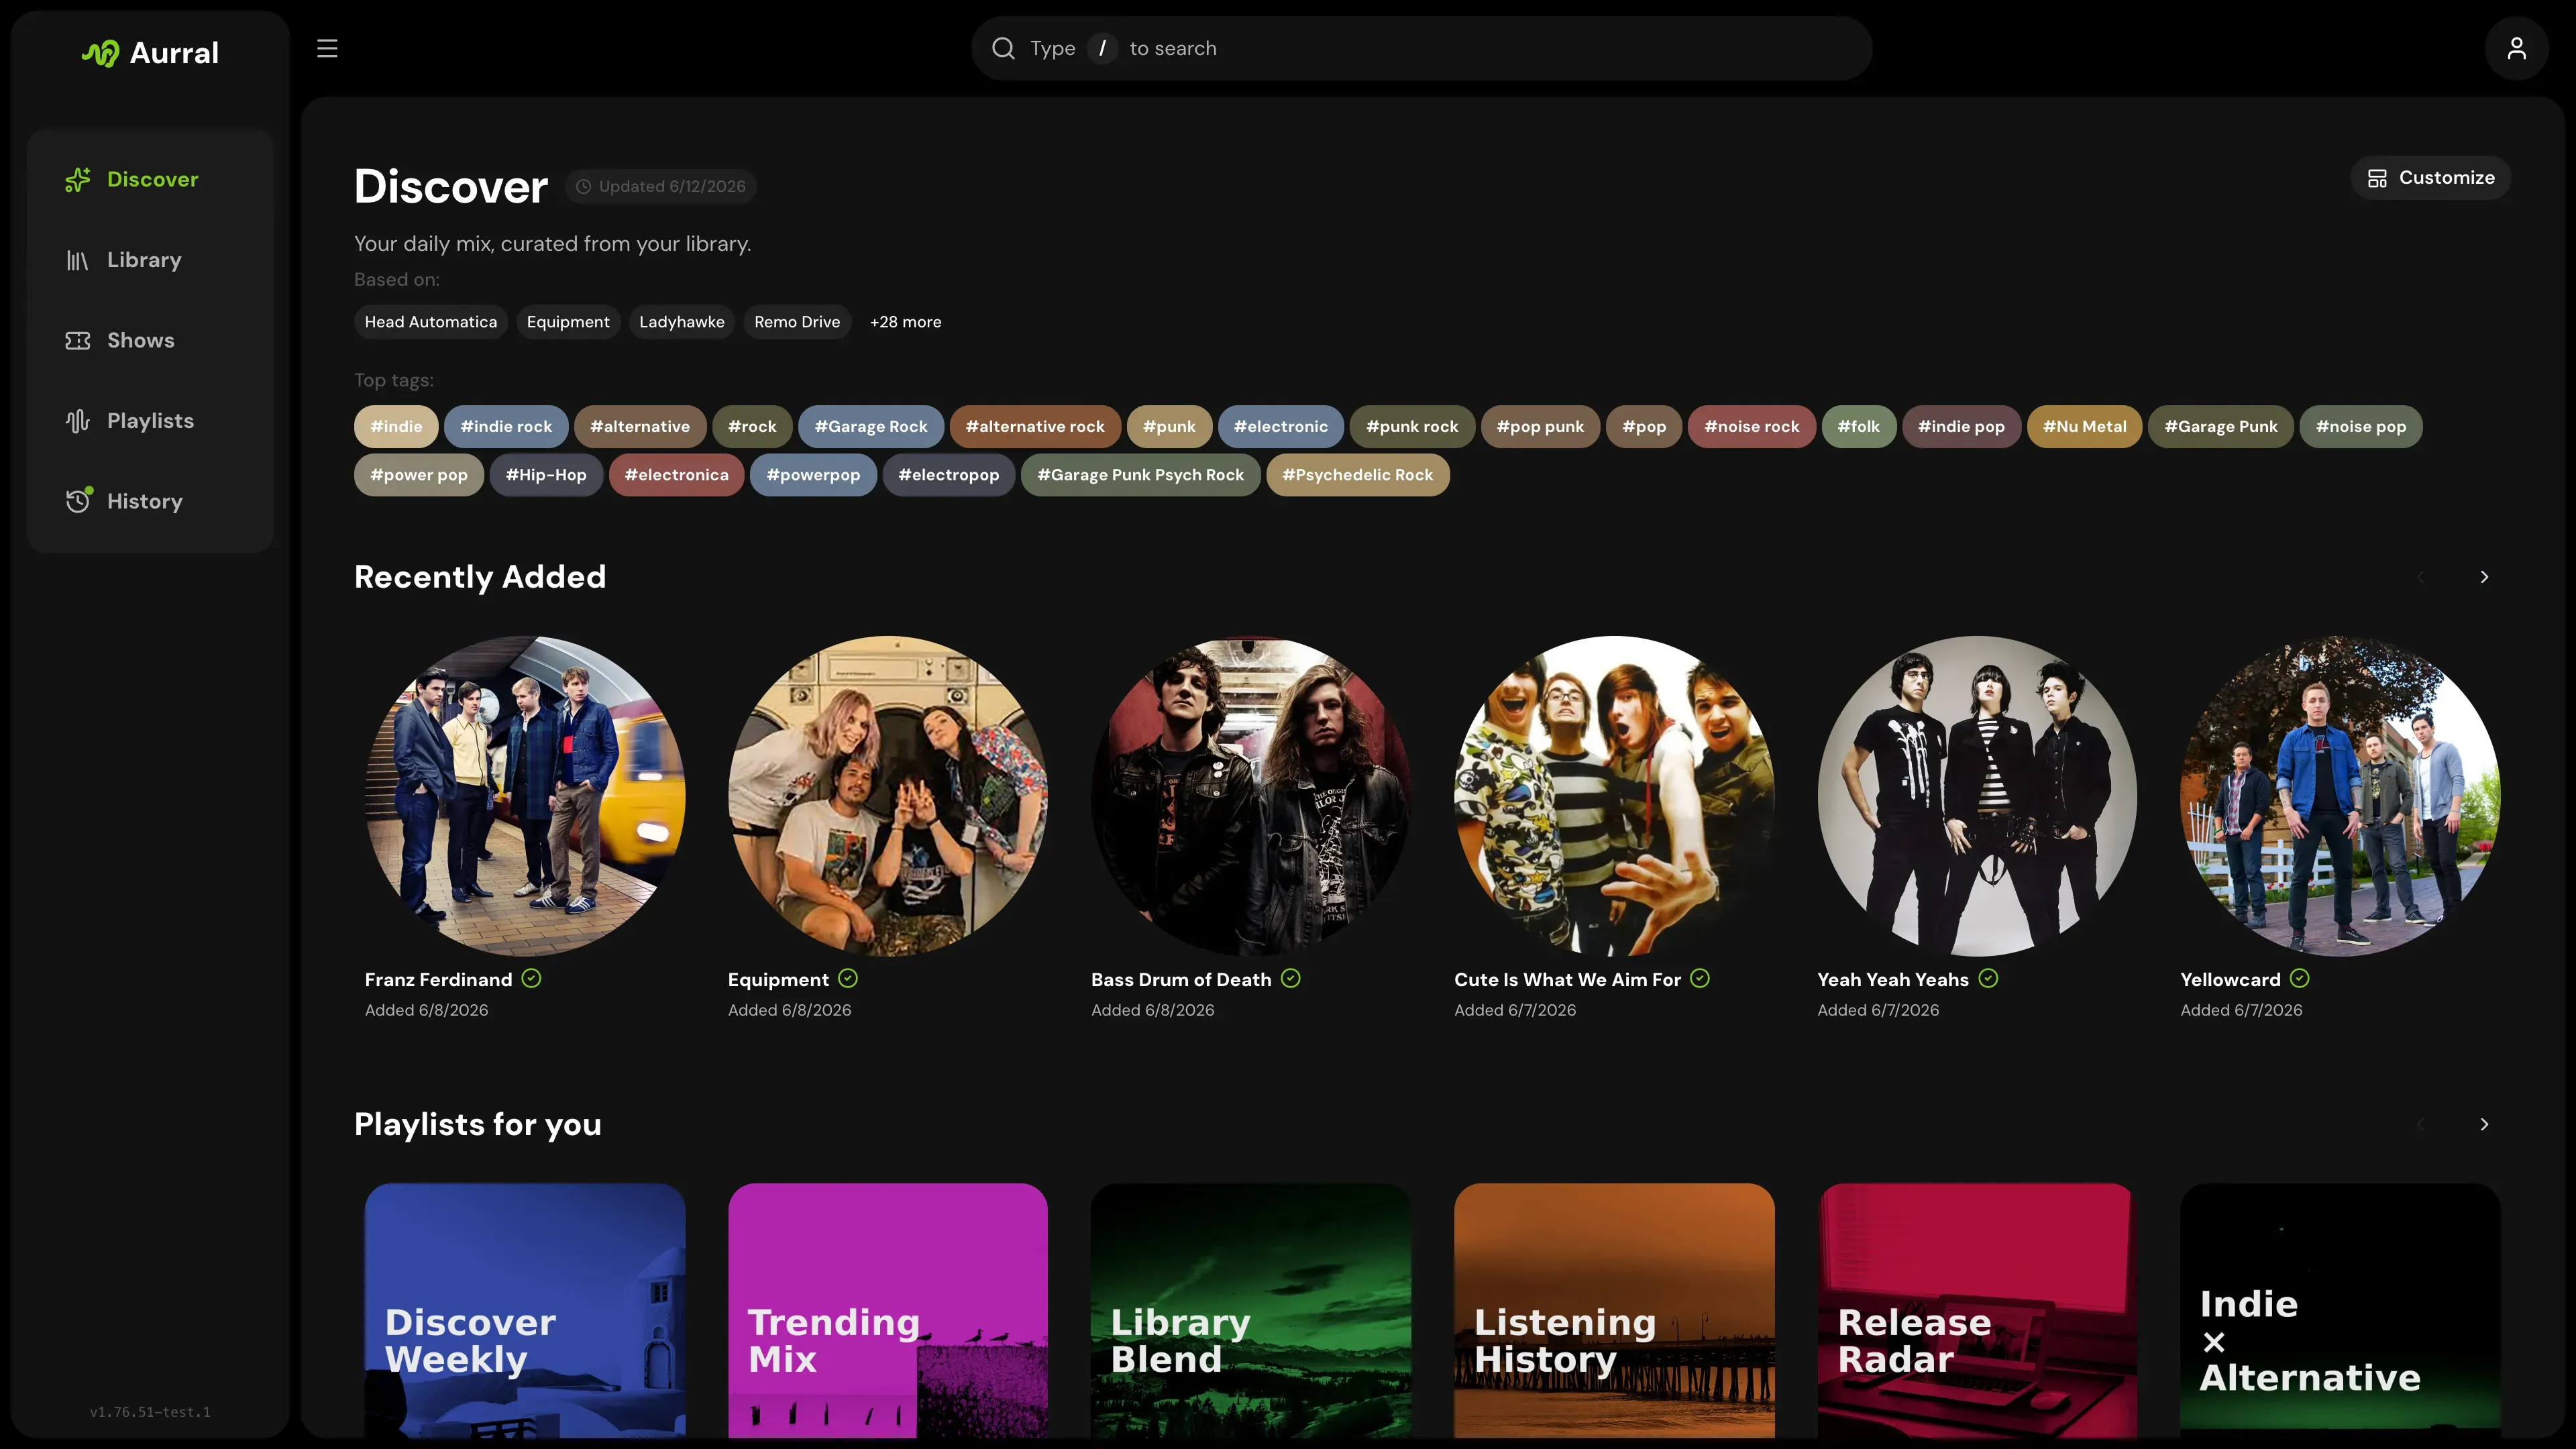Click the Customize button
2576x1449 pixels.
point(2430,178)
